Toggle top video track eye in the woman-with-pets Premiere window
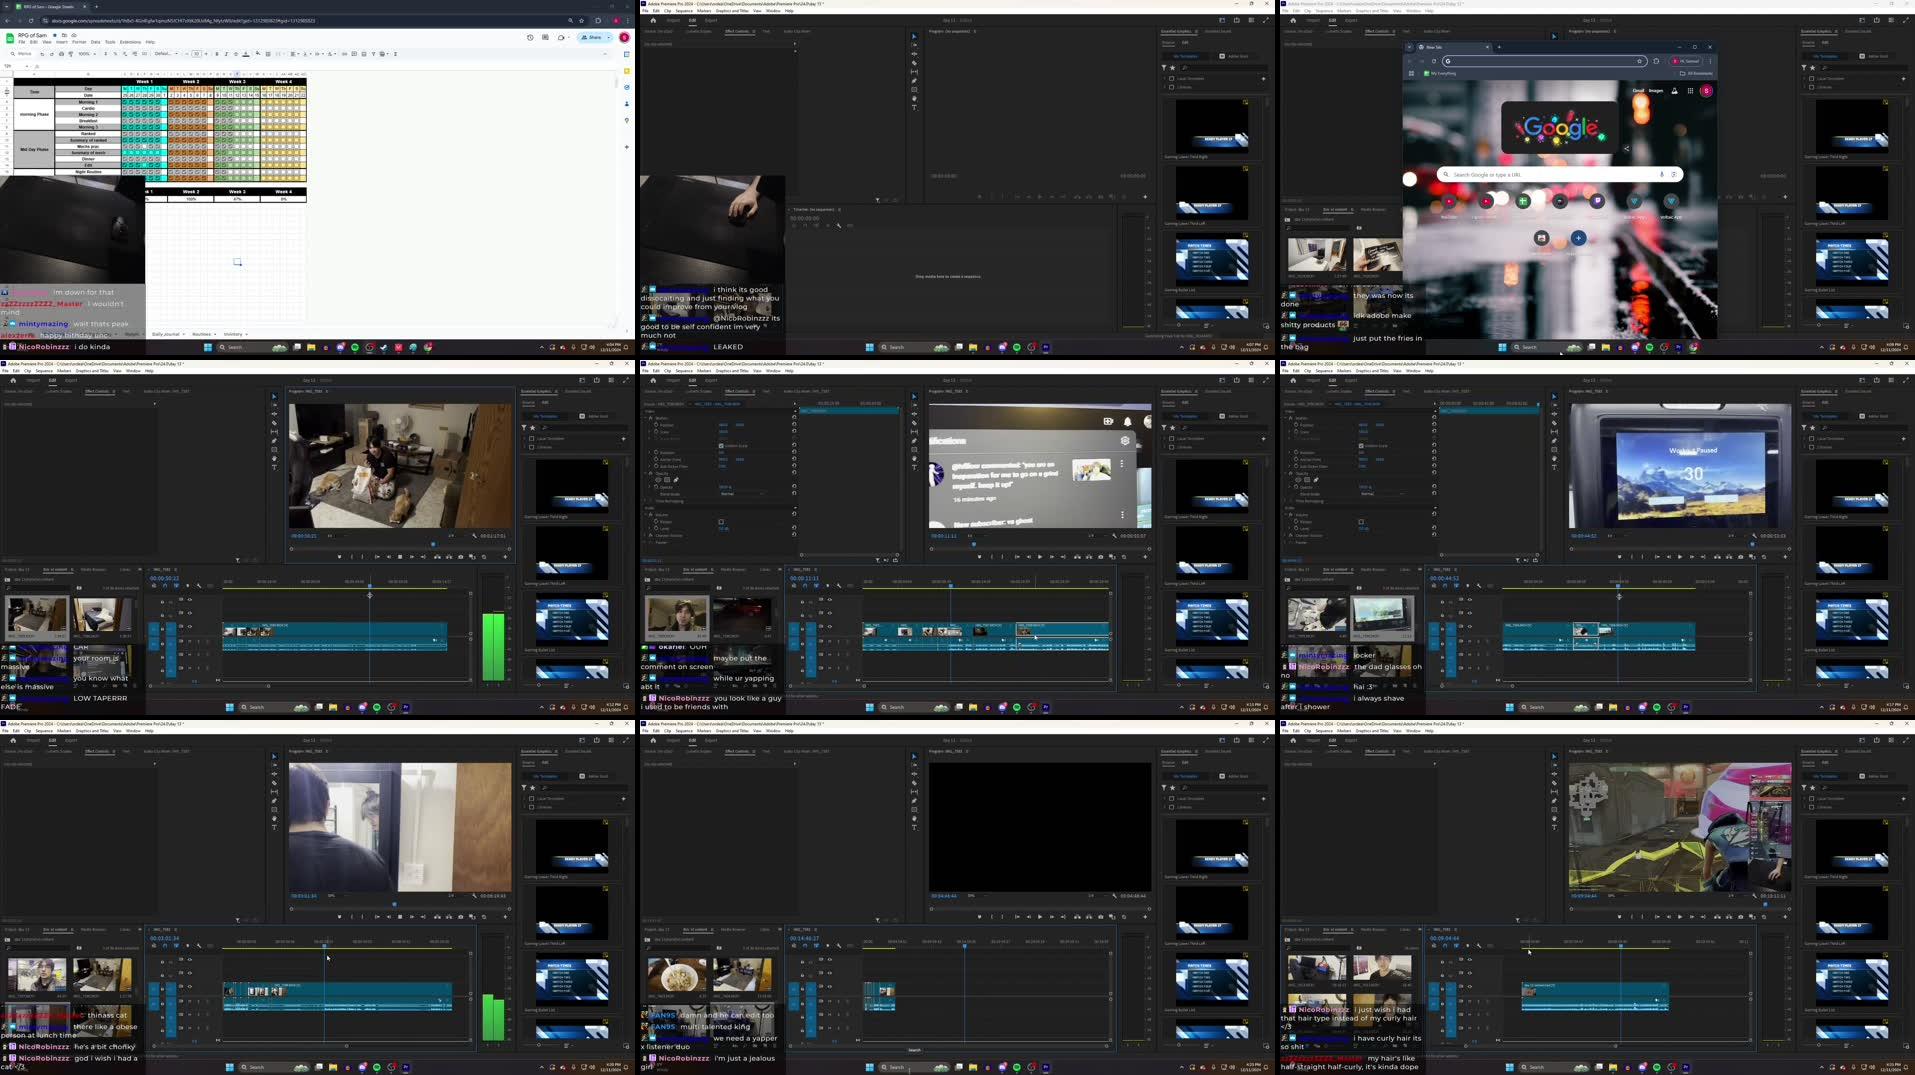1915x1075 pixels. click(190, 599)
